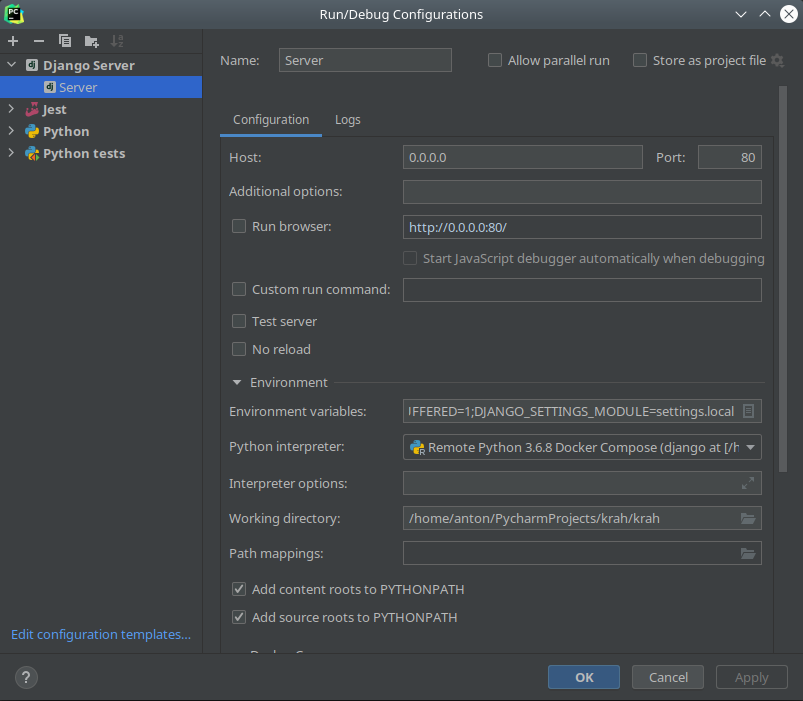Click the PyCharm logo icon
The height and width of the screenshot is (701, 803).
coord(14,14)
